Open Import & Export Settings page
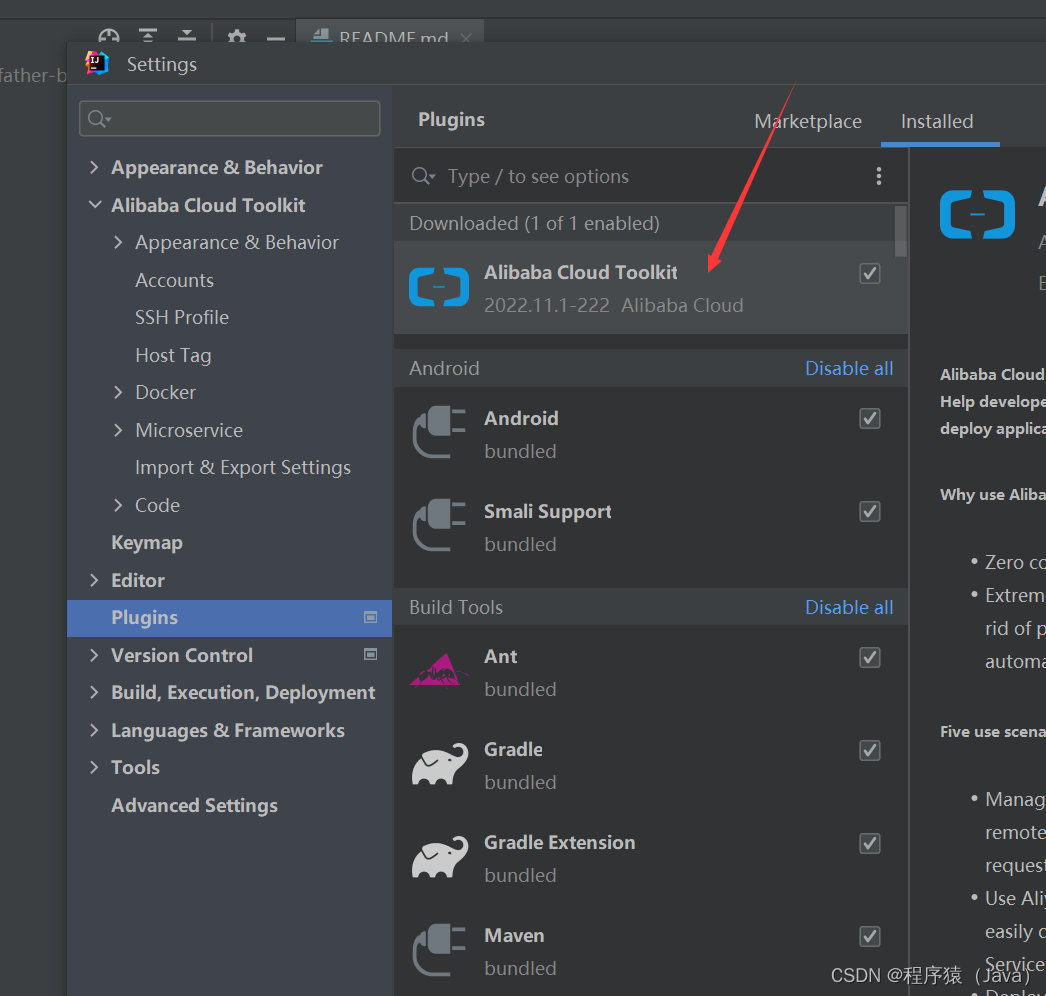1046x996 pixels. click(x=243, y=468)
